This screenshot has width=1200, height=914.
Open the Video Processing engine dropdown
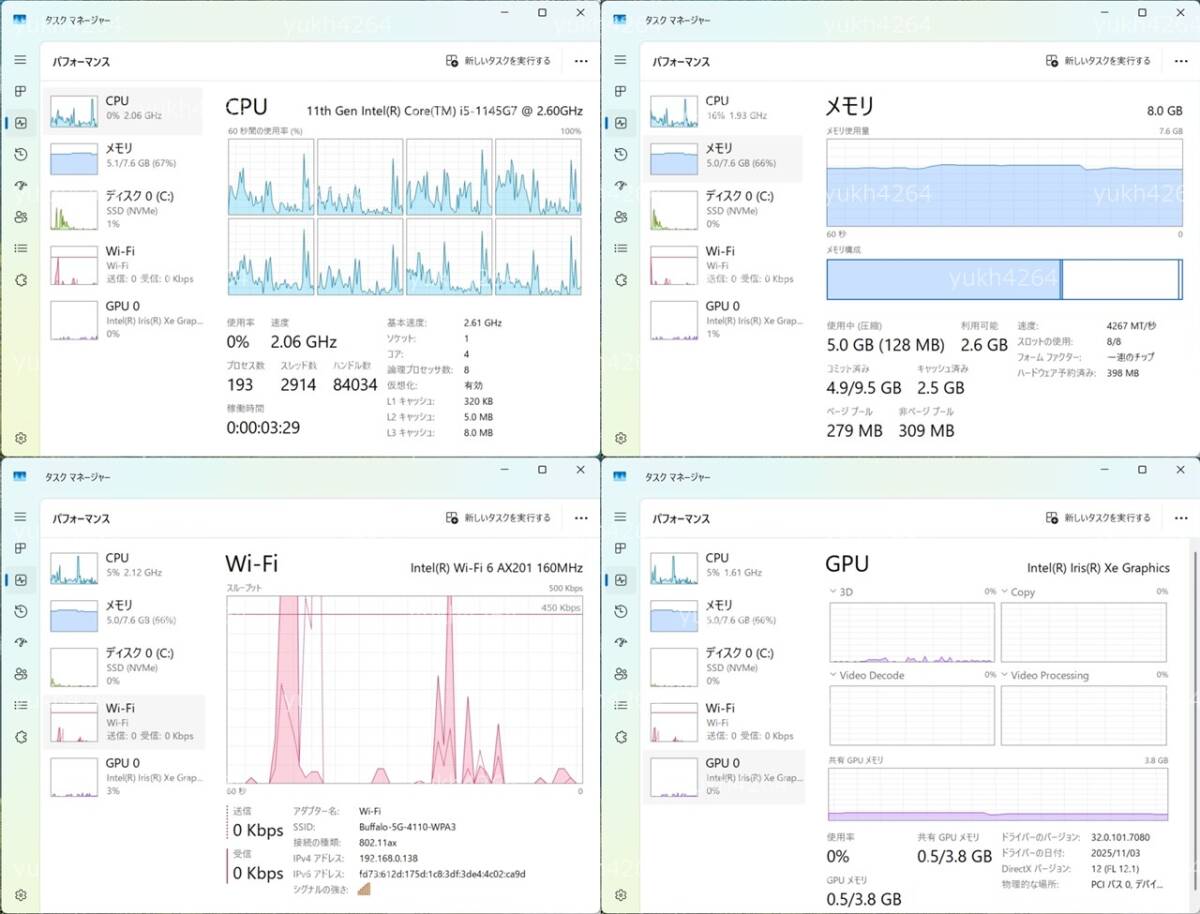[1005, 675]
